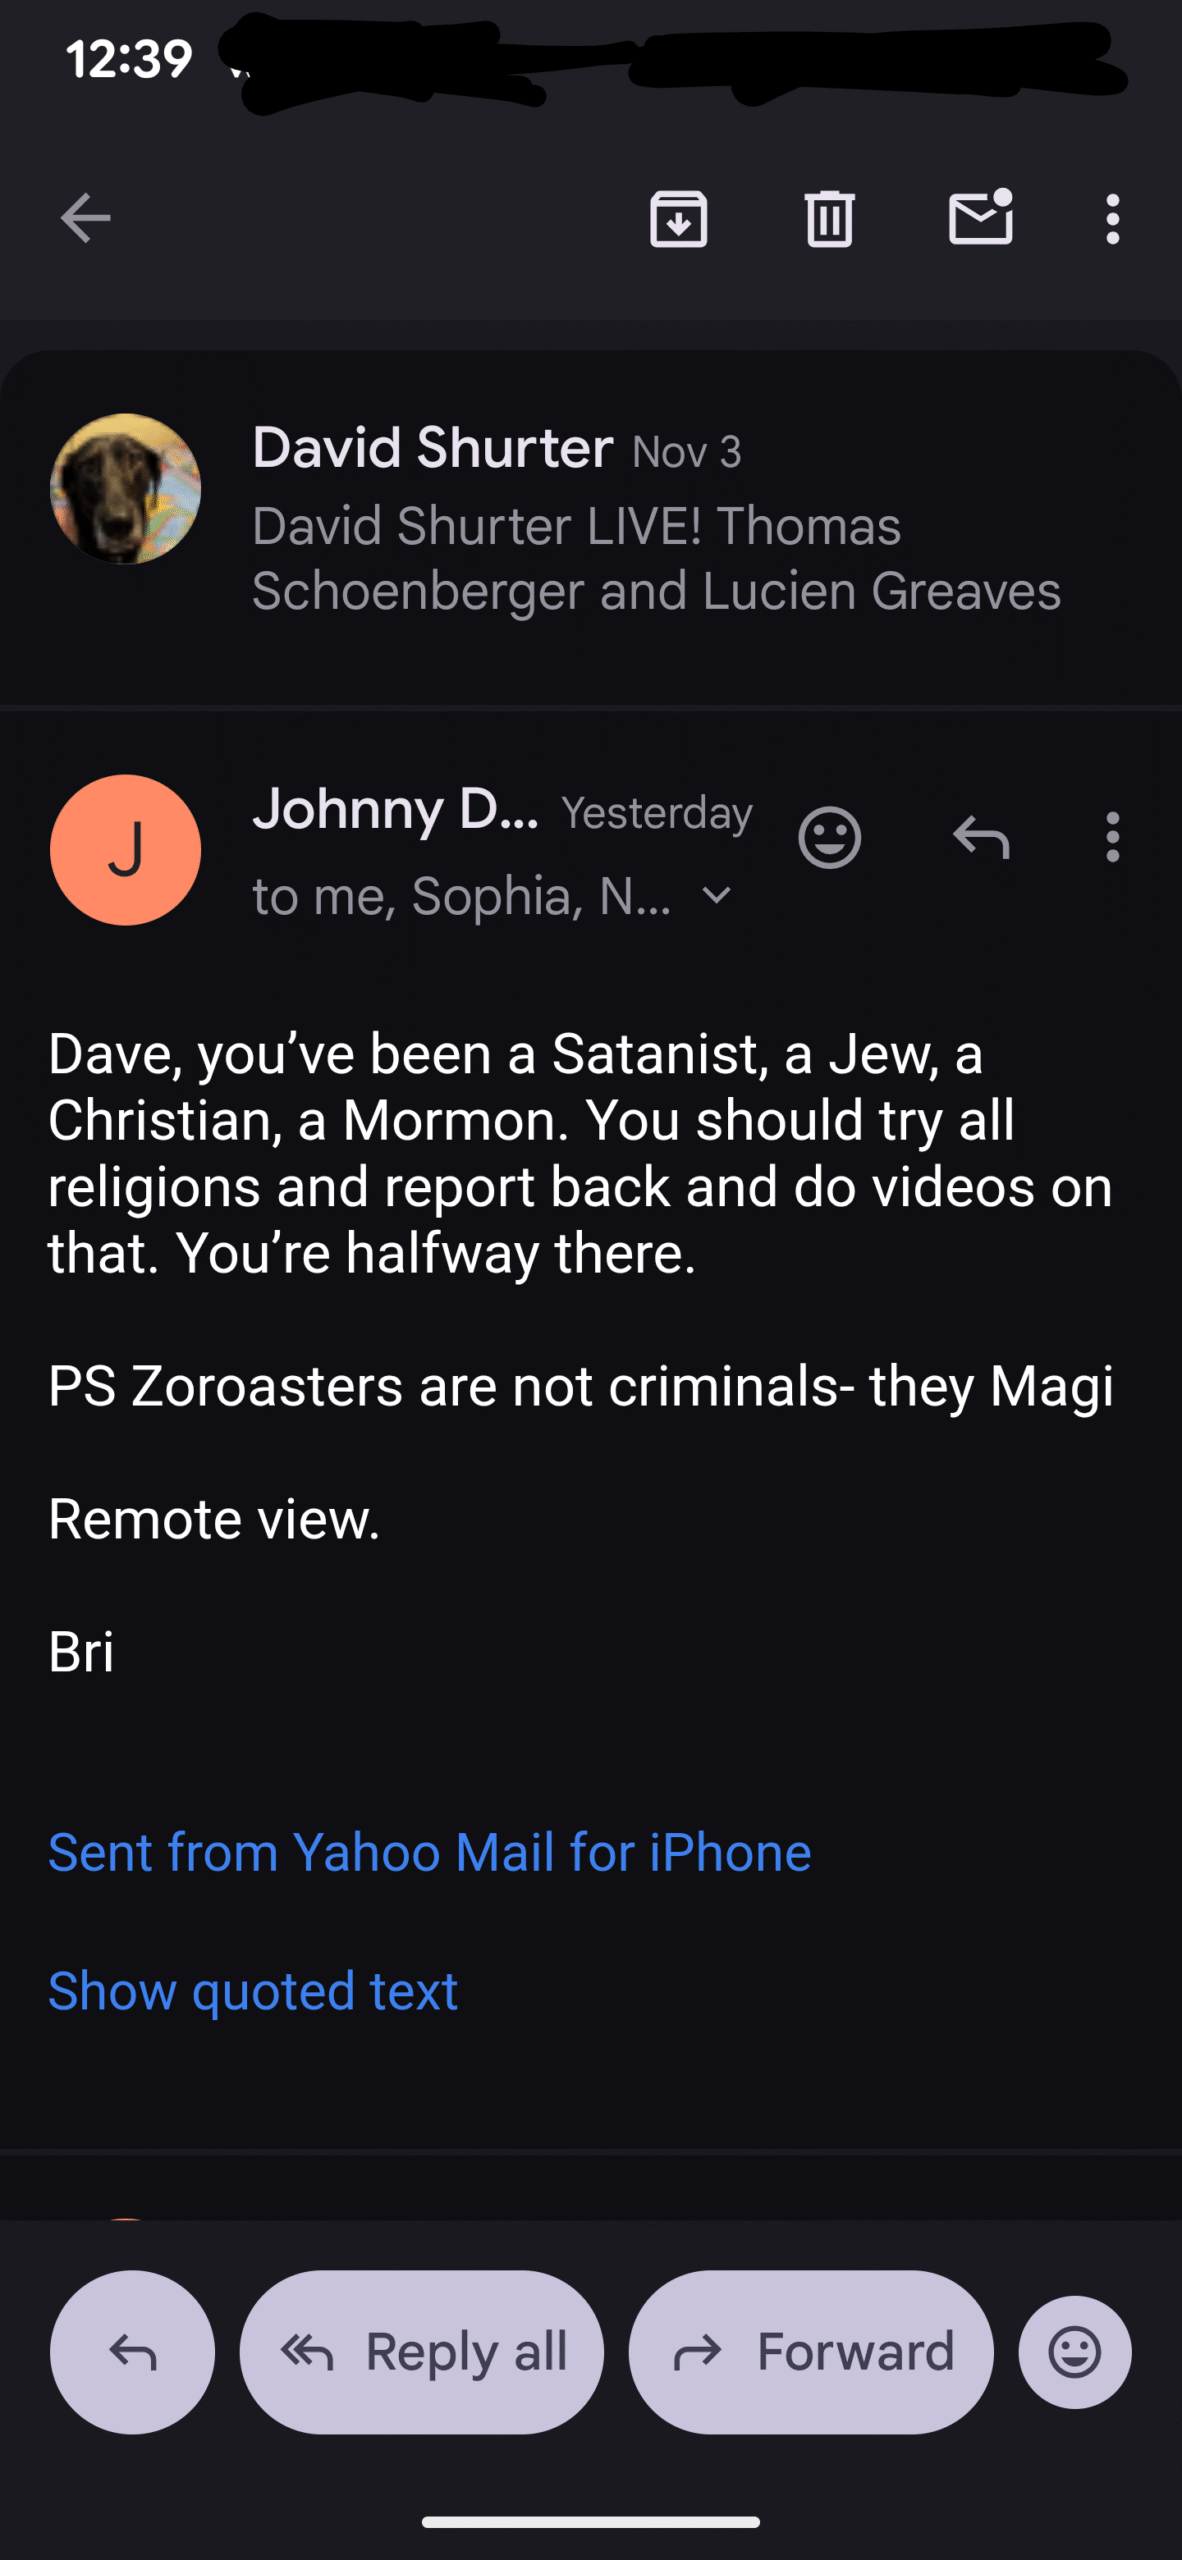Viewport: 1182px width, 2560px height.
Task: Tap the system home gesture bar
Action: pyautogui.click(x=590, y=2522)
